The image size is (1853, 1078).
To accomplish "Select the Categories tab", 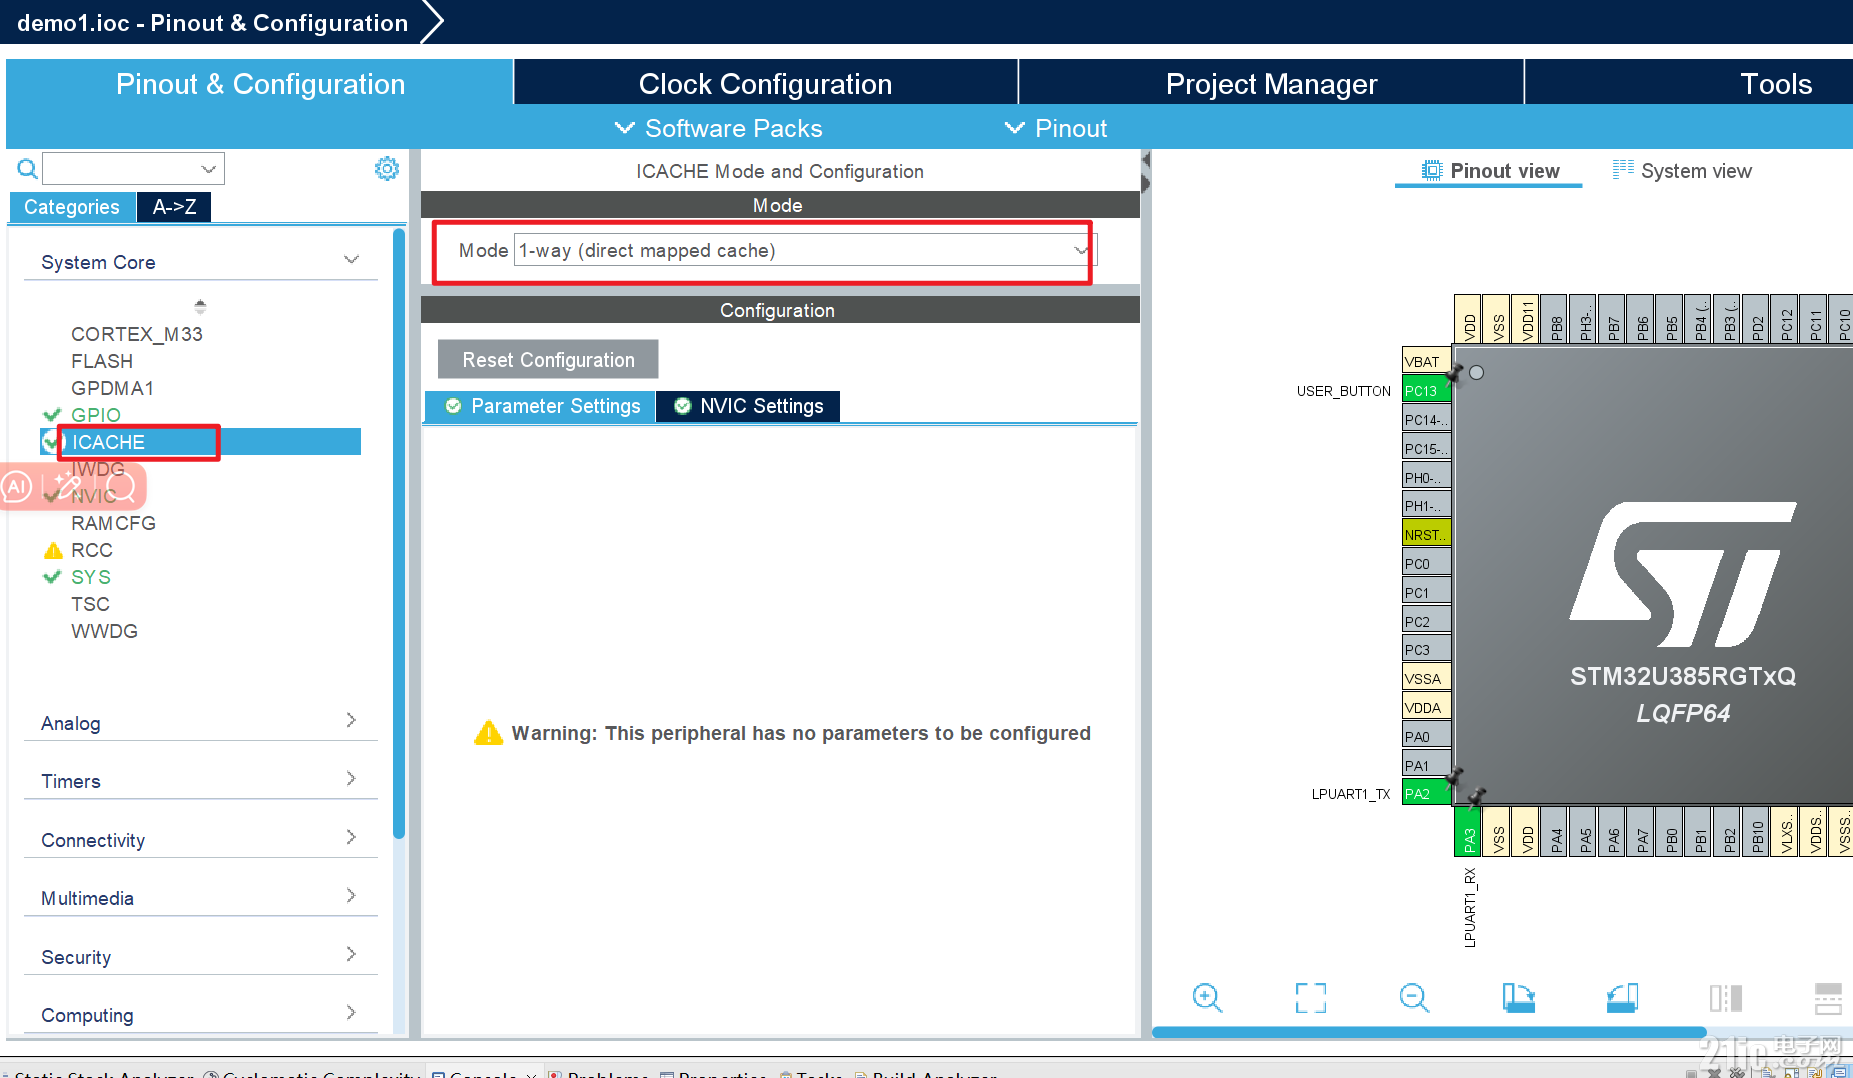I will point(72,207).
